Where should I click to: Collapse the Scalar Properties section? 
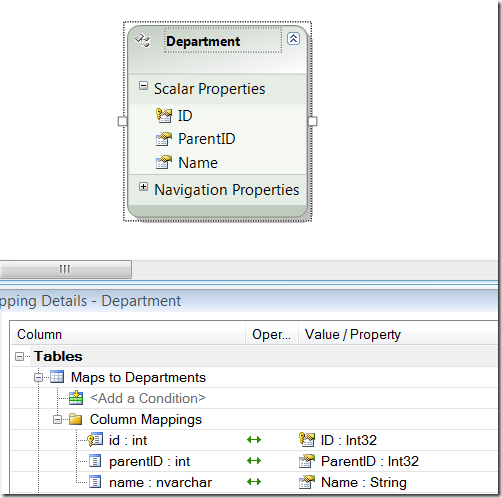143,86
